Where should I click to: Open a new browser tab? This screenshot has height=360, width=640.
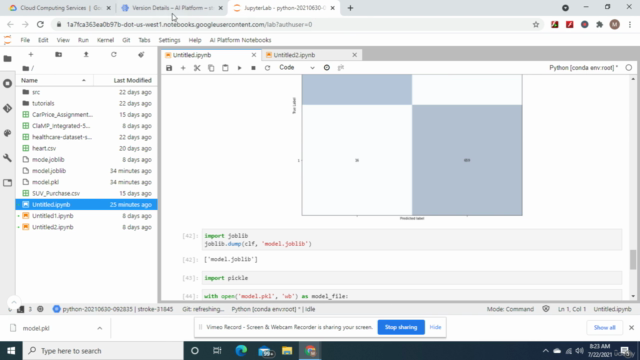tap(350, 8)
